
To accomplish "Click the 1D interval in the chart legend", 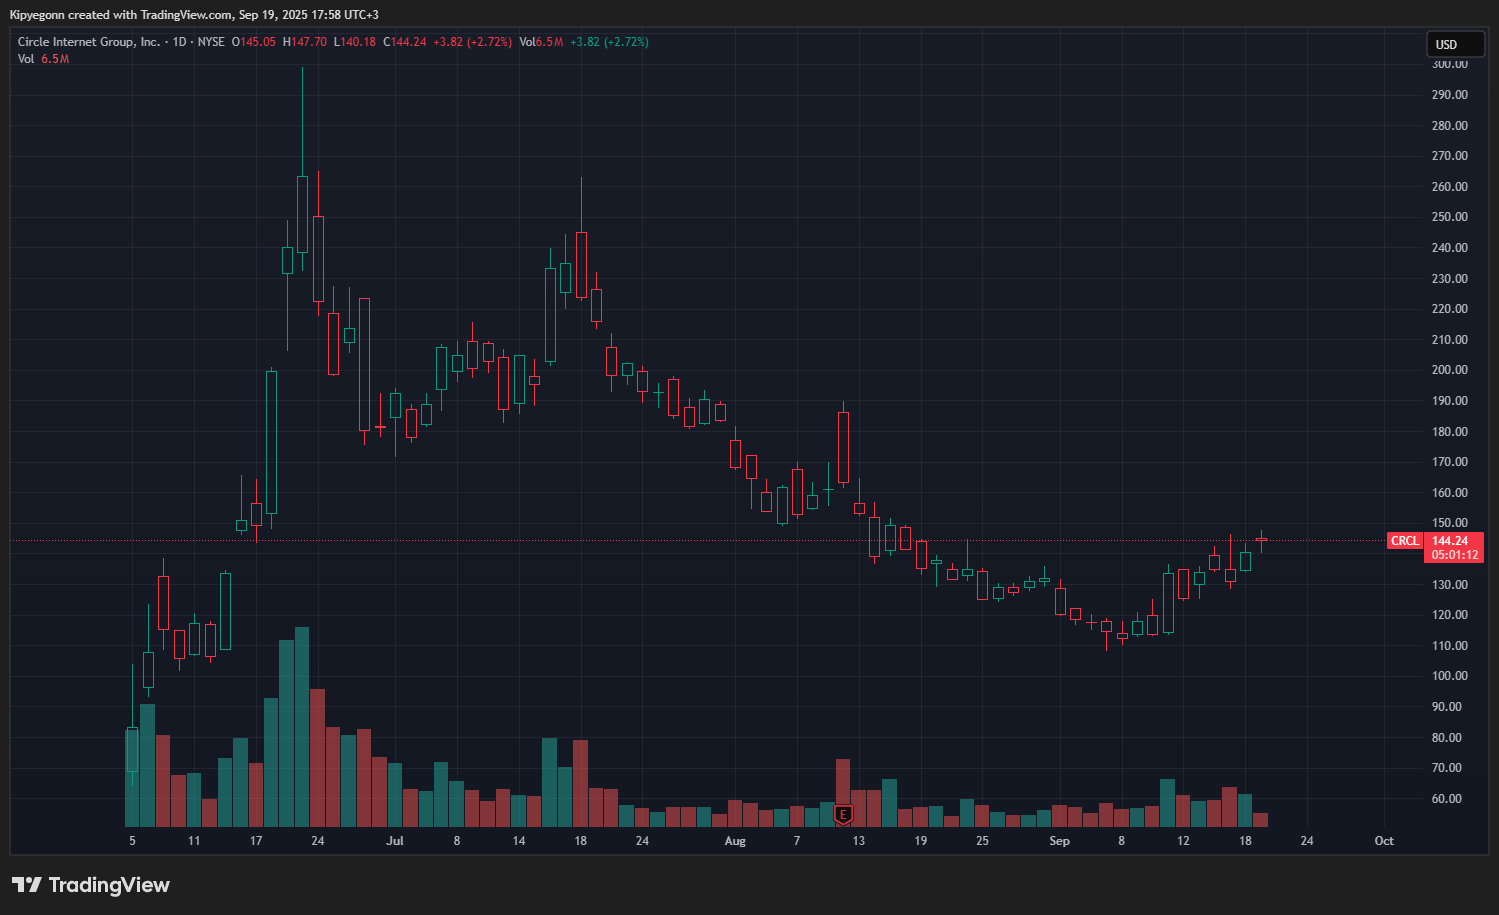I will pyautogui.click(x=180, y=42).
